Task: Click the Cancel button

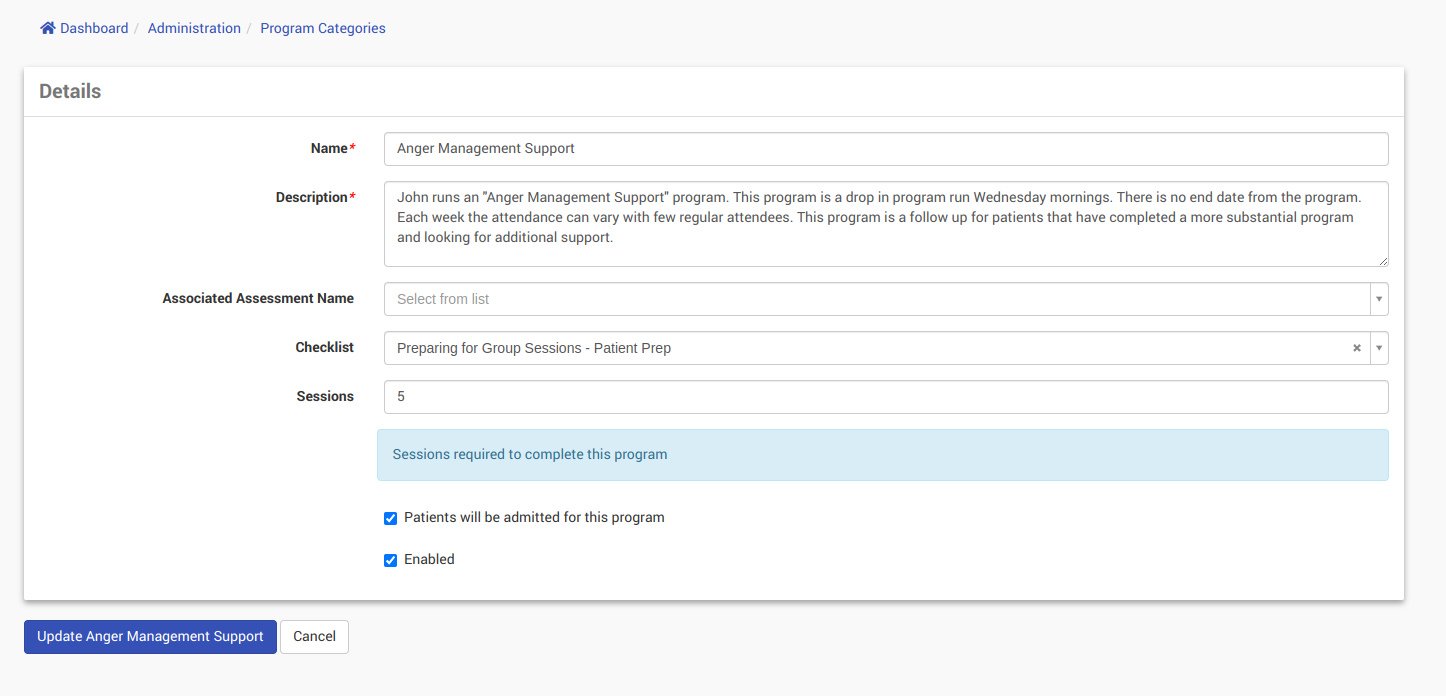Action: tap(314, 637)
